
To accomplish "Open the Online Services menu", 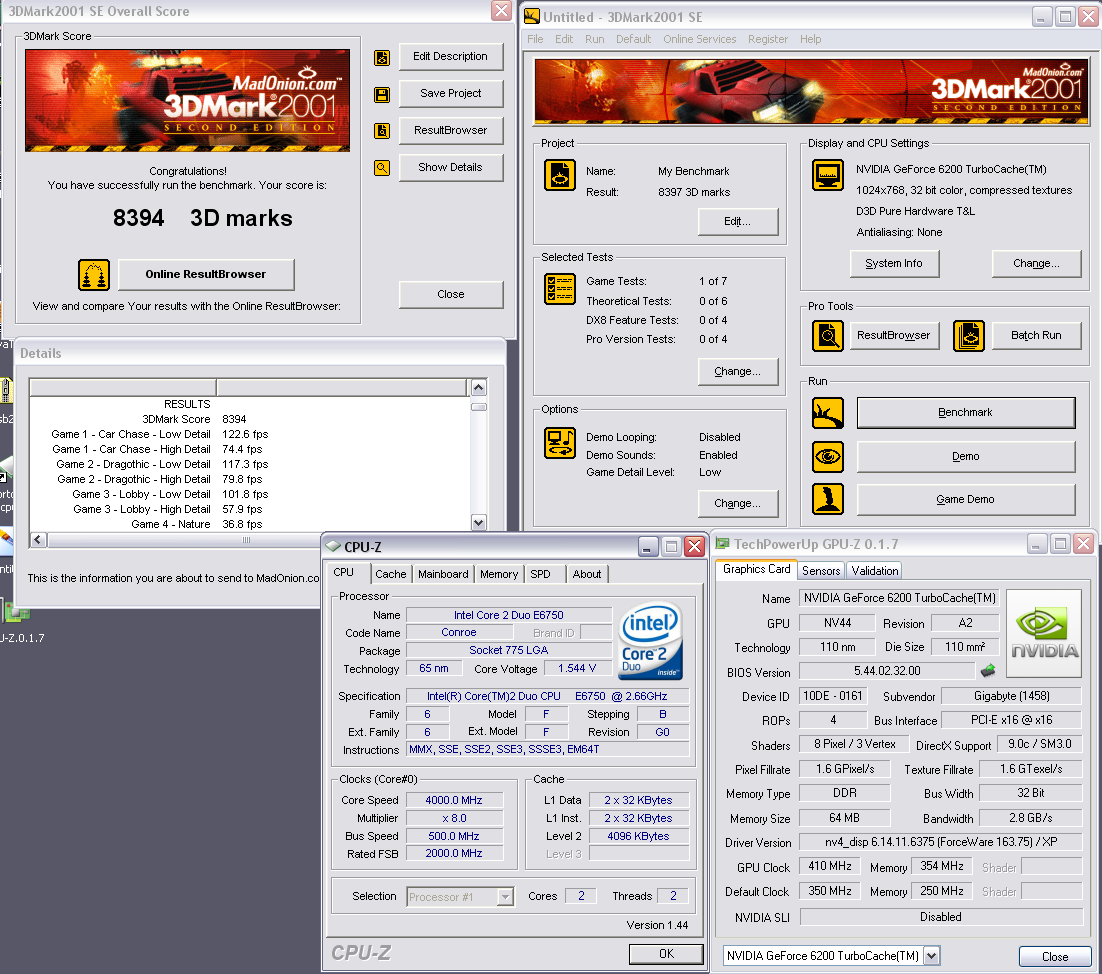I will point(699,39).
